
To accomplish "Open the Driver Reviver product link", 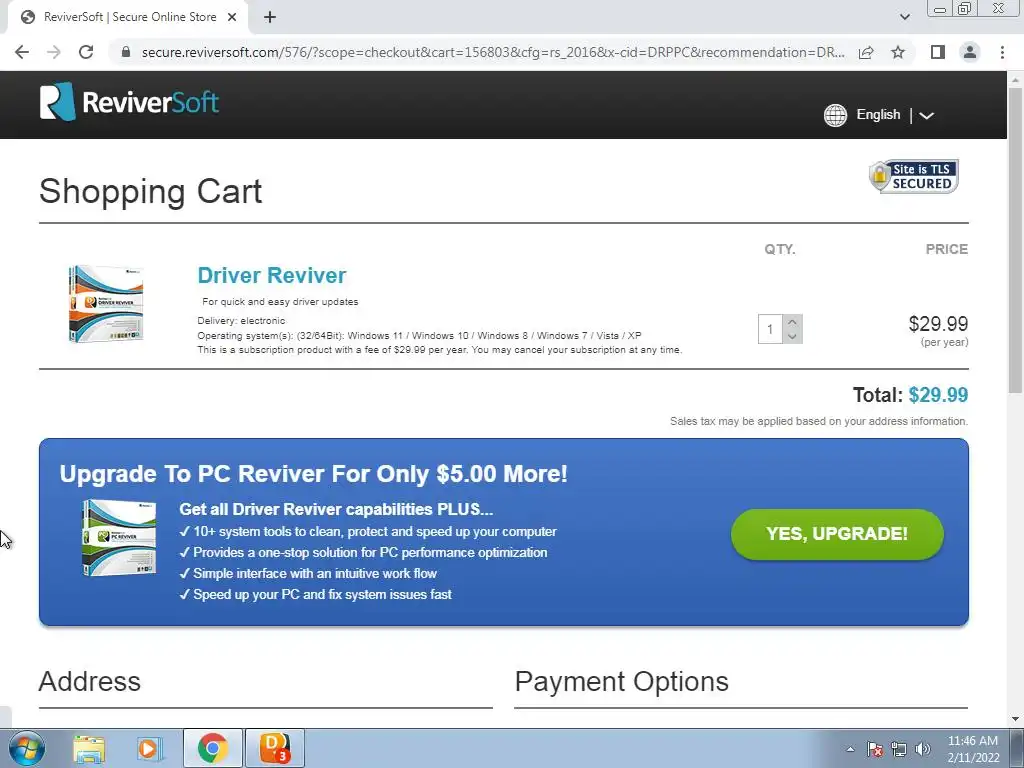I will [x=272, y=275].
